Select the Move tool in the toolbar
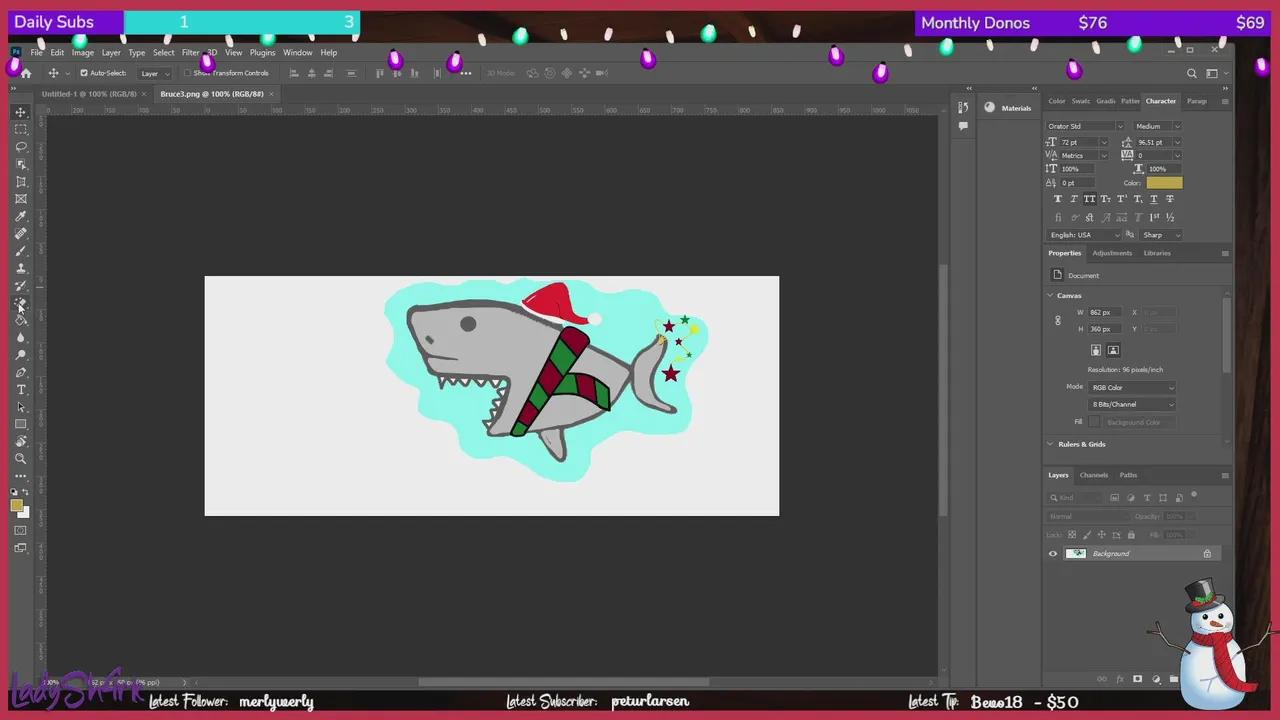Viewport: 1280px width, 720px height. (x=21, y=112)
